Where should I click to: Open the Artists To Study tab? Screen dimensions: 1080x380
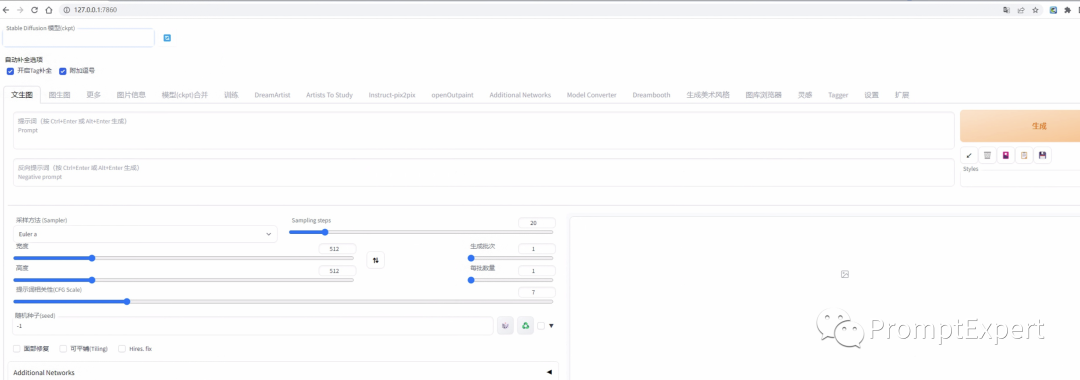329,95
